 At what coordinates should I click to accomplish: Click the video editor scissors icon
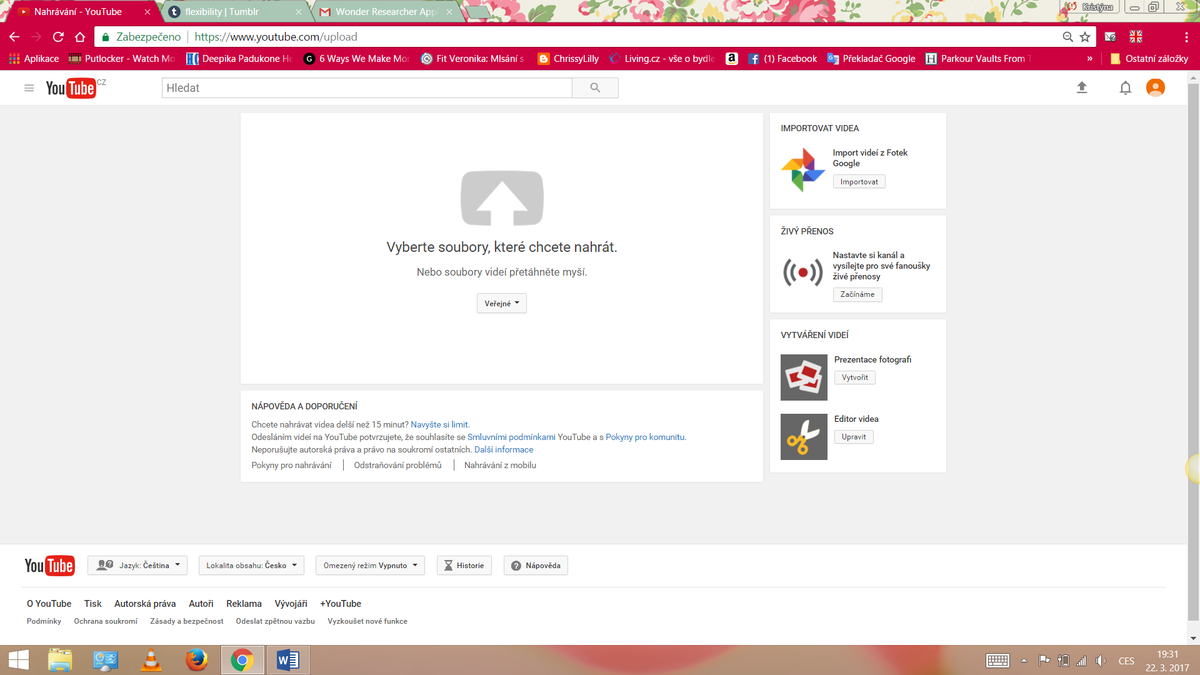click(x=803, y=436)
